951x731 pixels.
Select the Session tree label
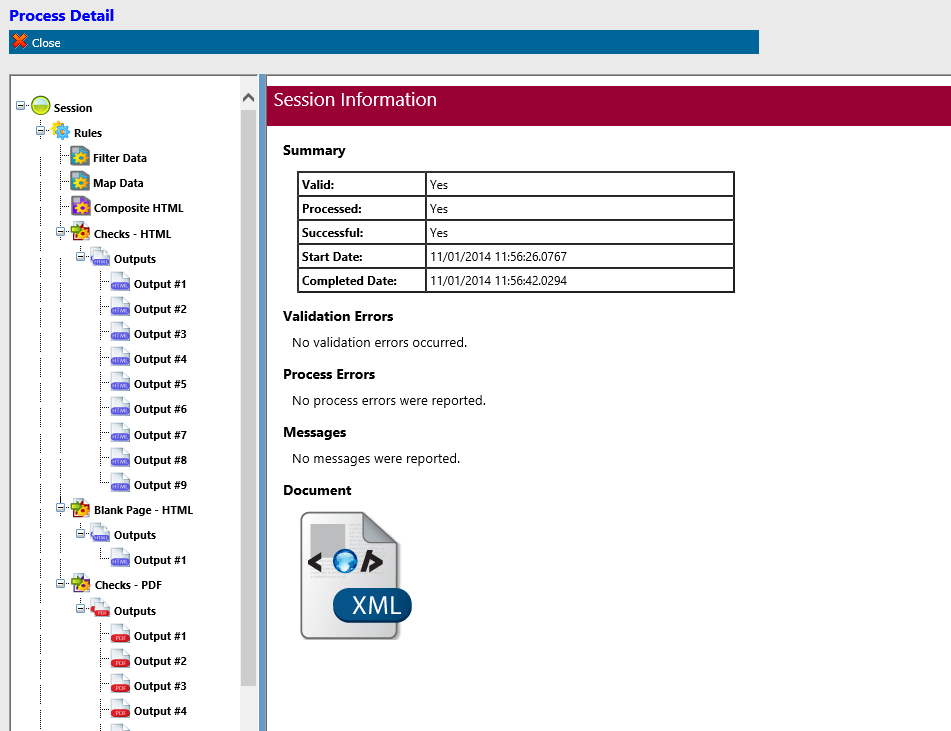click(x=73, y=108)
